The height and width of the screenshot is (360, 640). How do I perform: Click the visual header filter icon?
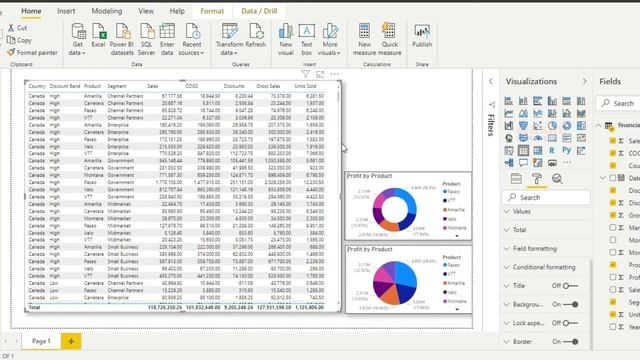pyautogui.click(x=305, y=74)
